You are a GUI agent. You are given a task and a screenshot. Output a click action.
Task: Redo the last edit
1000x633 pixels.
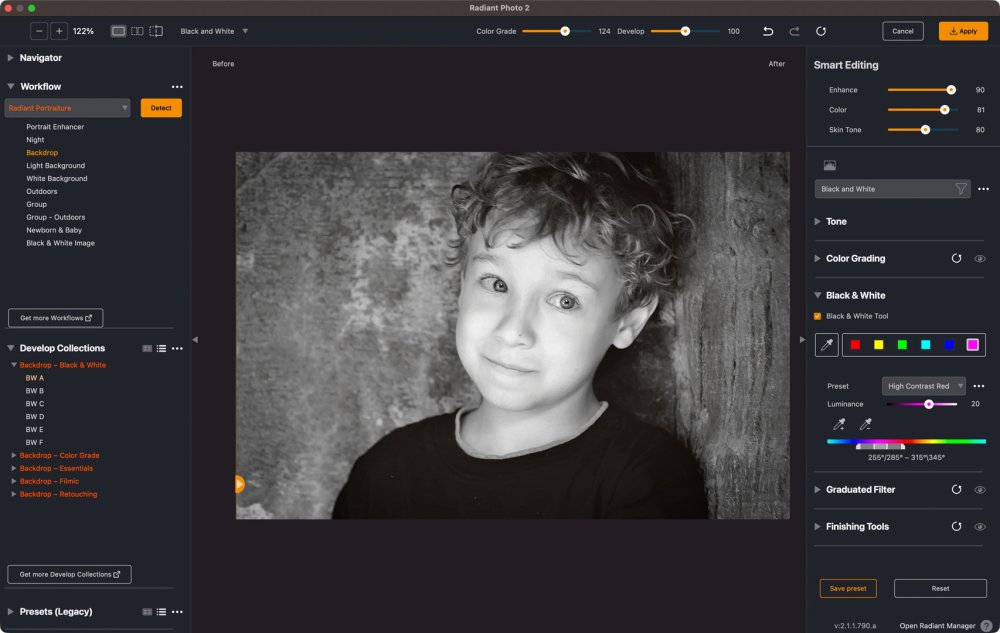tap(794, 31)
